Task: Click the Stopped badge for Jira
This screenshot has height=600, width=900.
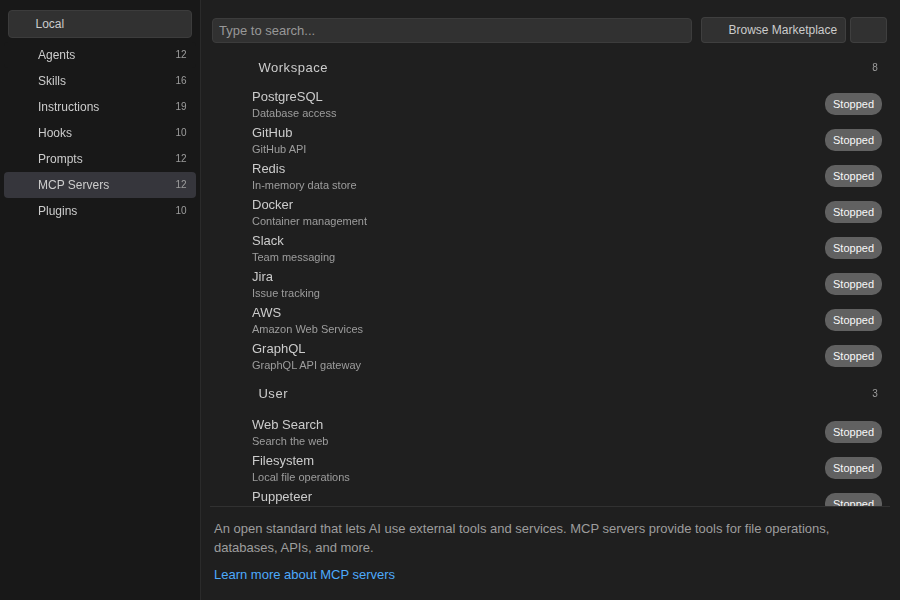Action: point(854,284)
